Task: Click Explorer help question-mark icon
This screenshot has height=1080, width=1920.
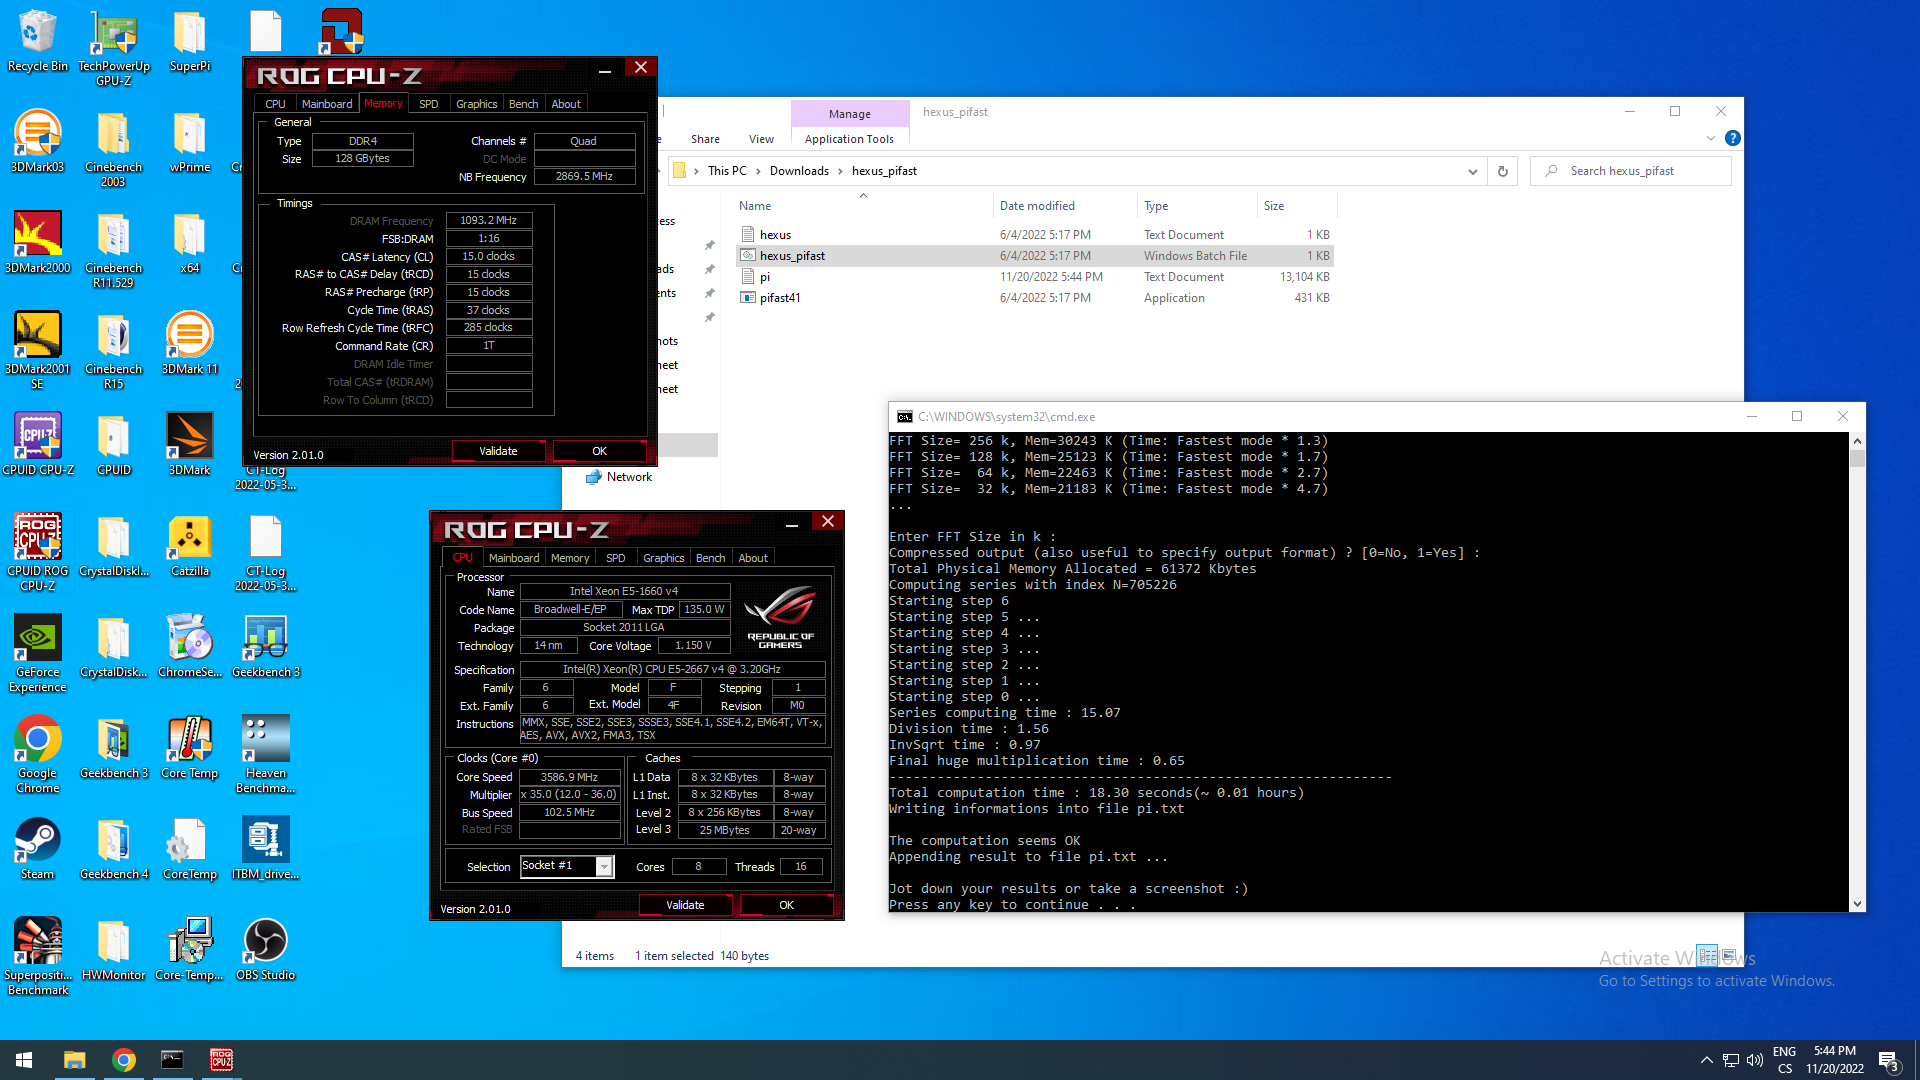Action: [1733, 138]
